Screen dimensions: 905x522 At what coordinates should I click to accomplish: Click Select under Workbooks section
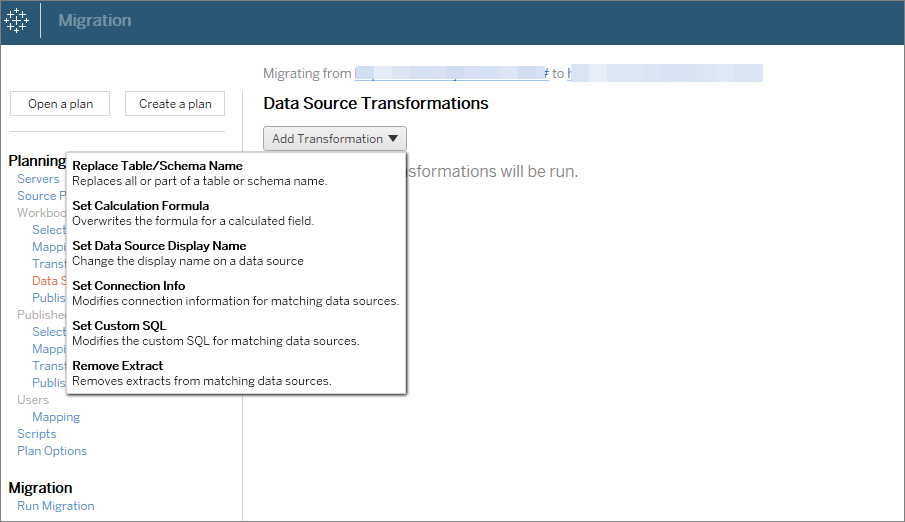click(x=49, y=230)
